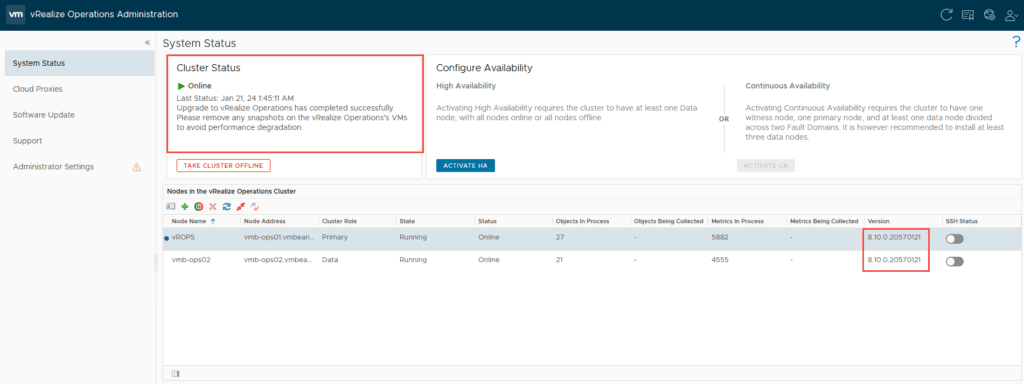Toggle SSH status for the vmb-ops02 node
The image size is (1024, 384).
pyautogui.click(x=954, y=261)
